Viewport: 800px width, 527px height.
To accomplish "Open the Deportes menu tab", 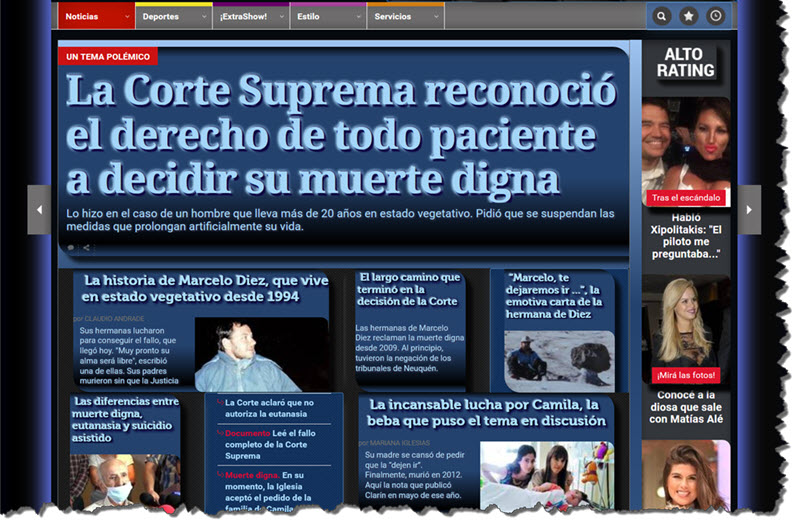I will pos(174,16).
